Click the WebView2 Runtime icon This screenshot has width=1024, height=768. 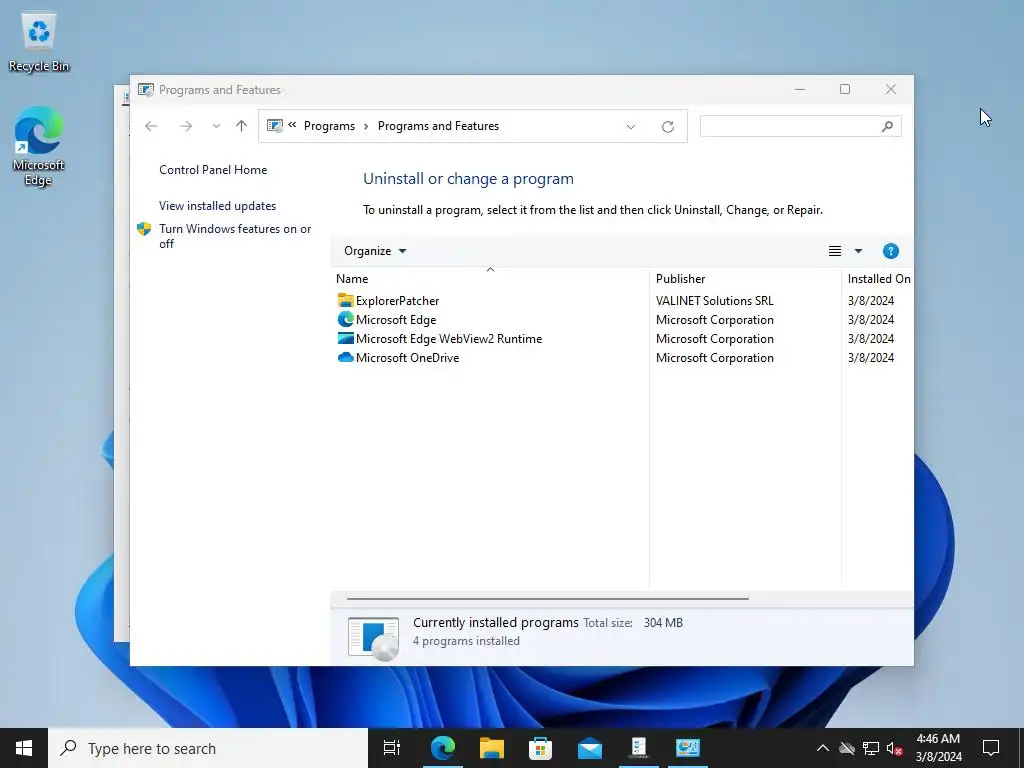pos(345,338)
